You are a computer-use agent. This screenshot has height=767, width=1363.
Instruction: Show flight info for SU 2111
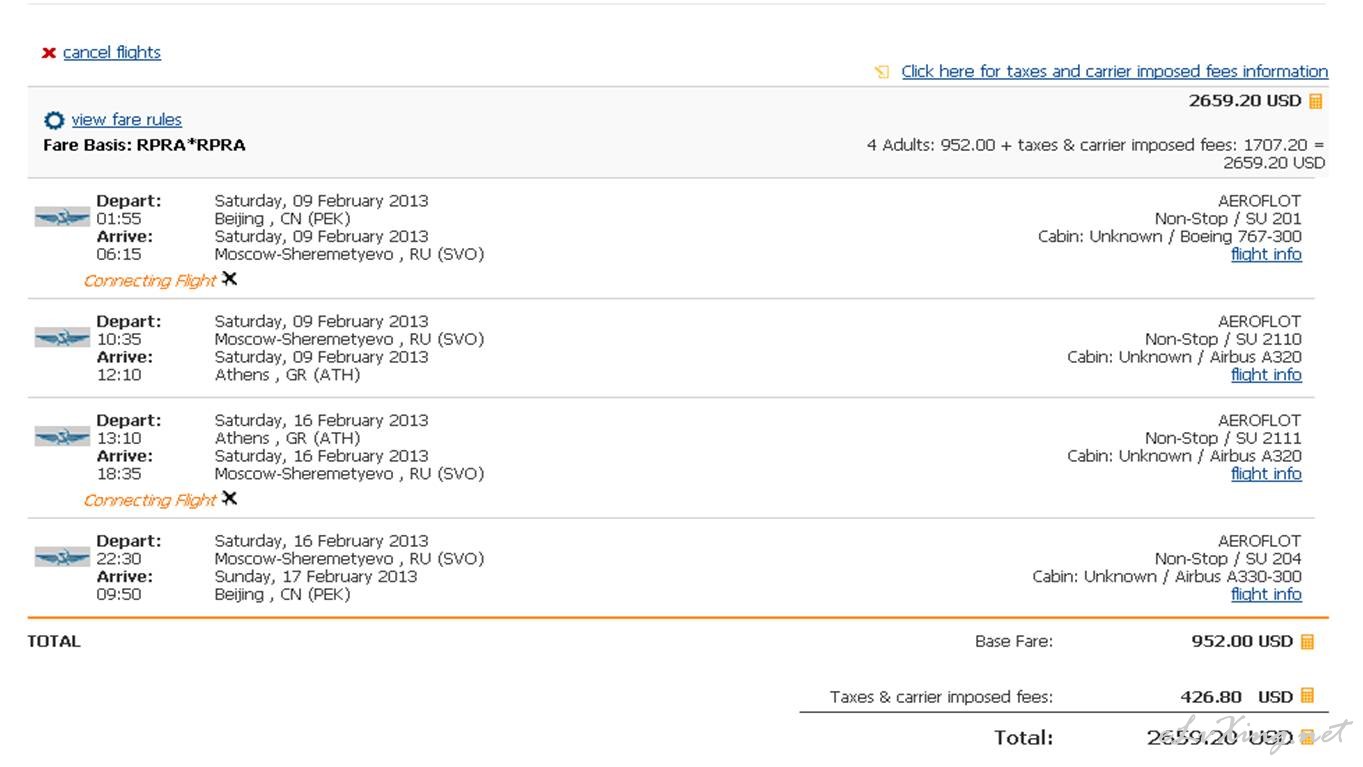click(1265, 473)
